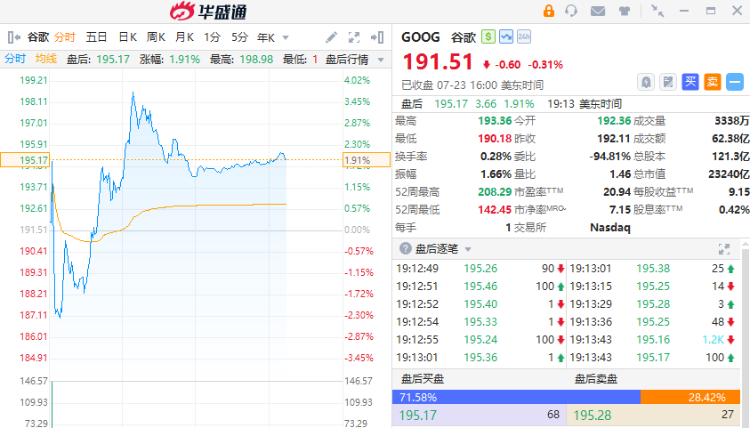750x428 pixels.
Task: Open the customer service headset icon
Action: click(571, 11)
